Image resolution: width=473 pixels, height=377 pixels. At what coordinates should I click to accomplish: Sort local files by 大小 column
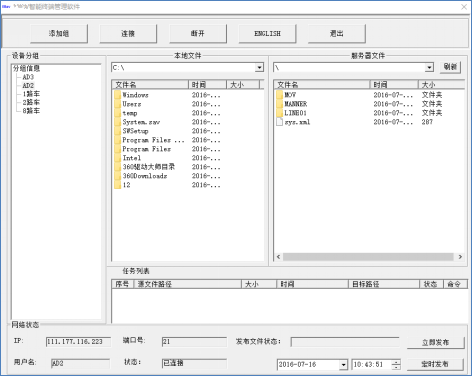tap(243, 85)
